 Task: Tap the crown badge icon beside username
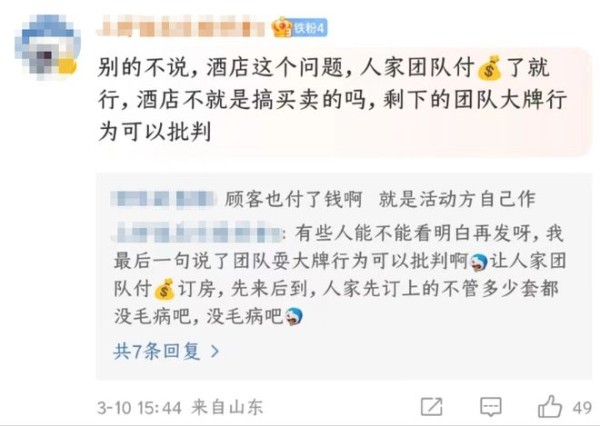coord(282,28)
